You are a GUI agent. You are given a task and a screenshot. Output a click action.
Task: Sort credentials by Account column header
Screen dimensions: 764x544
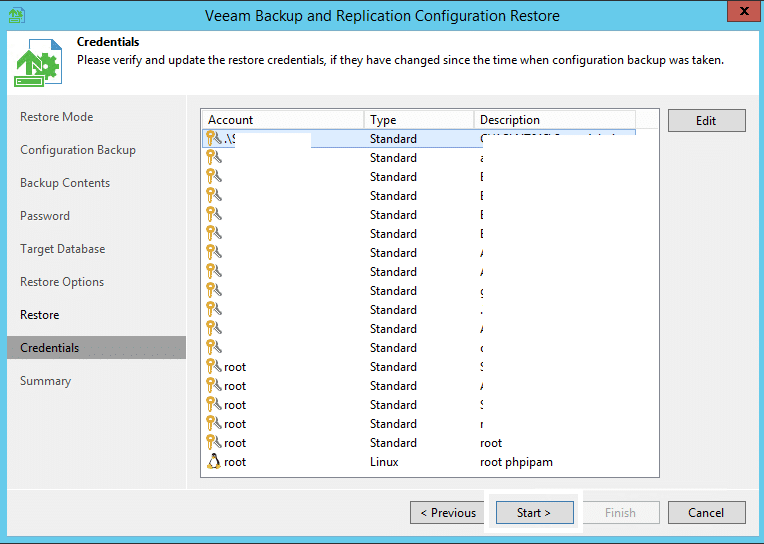[284, 119]
